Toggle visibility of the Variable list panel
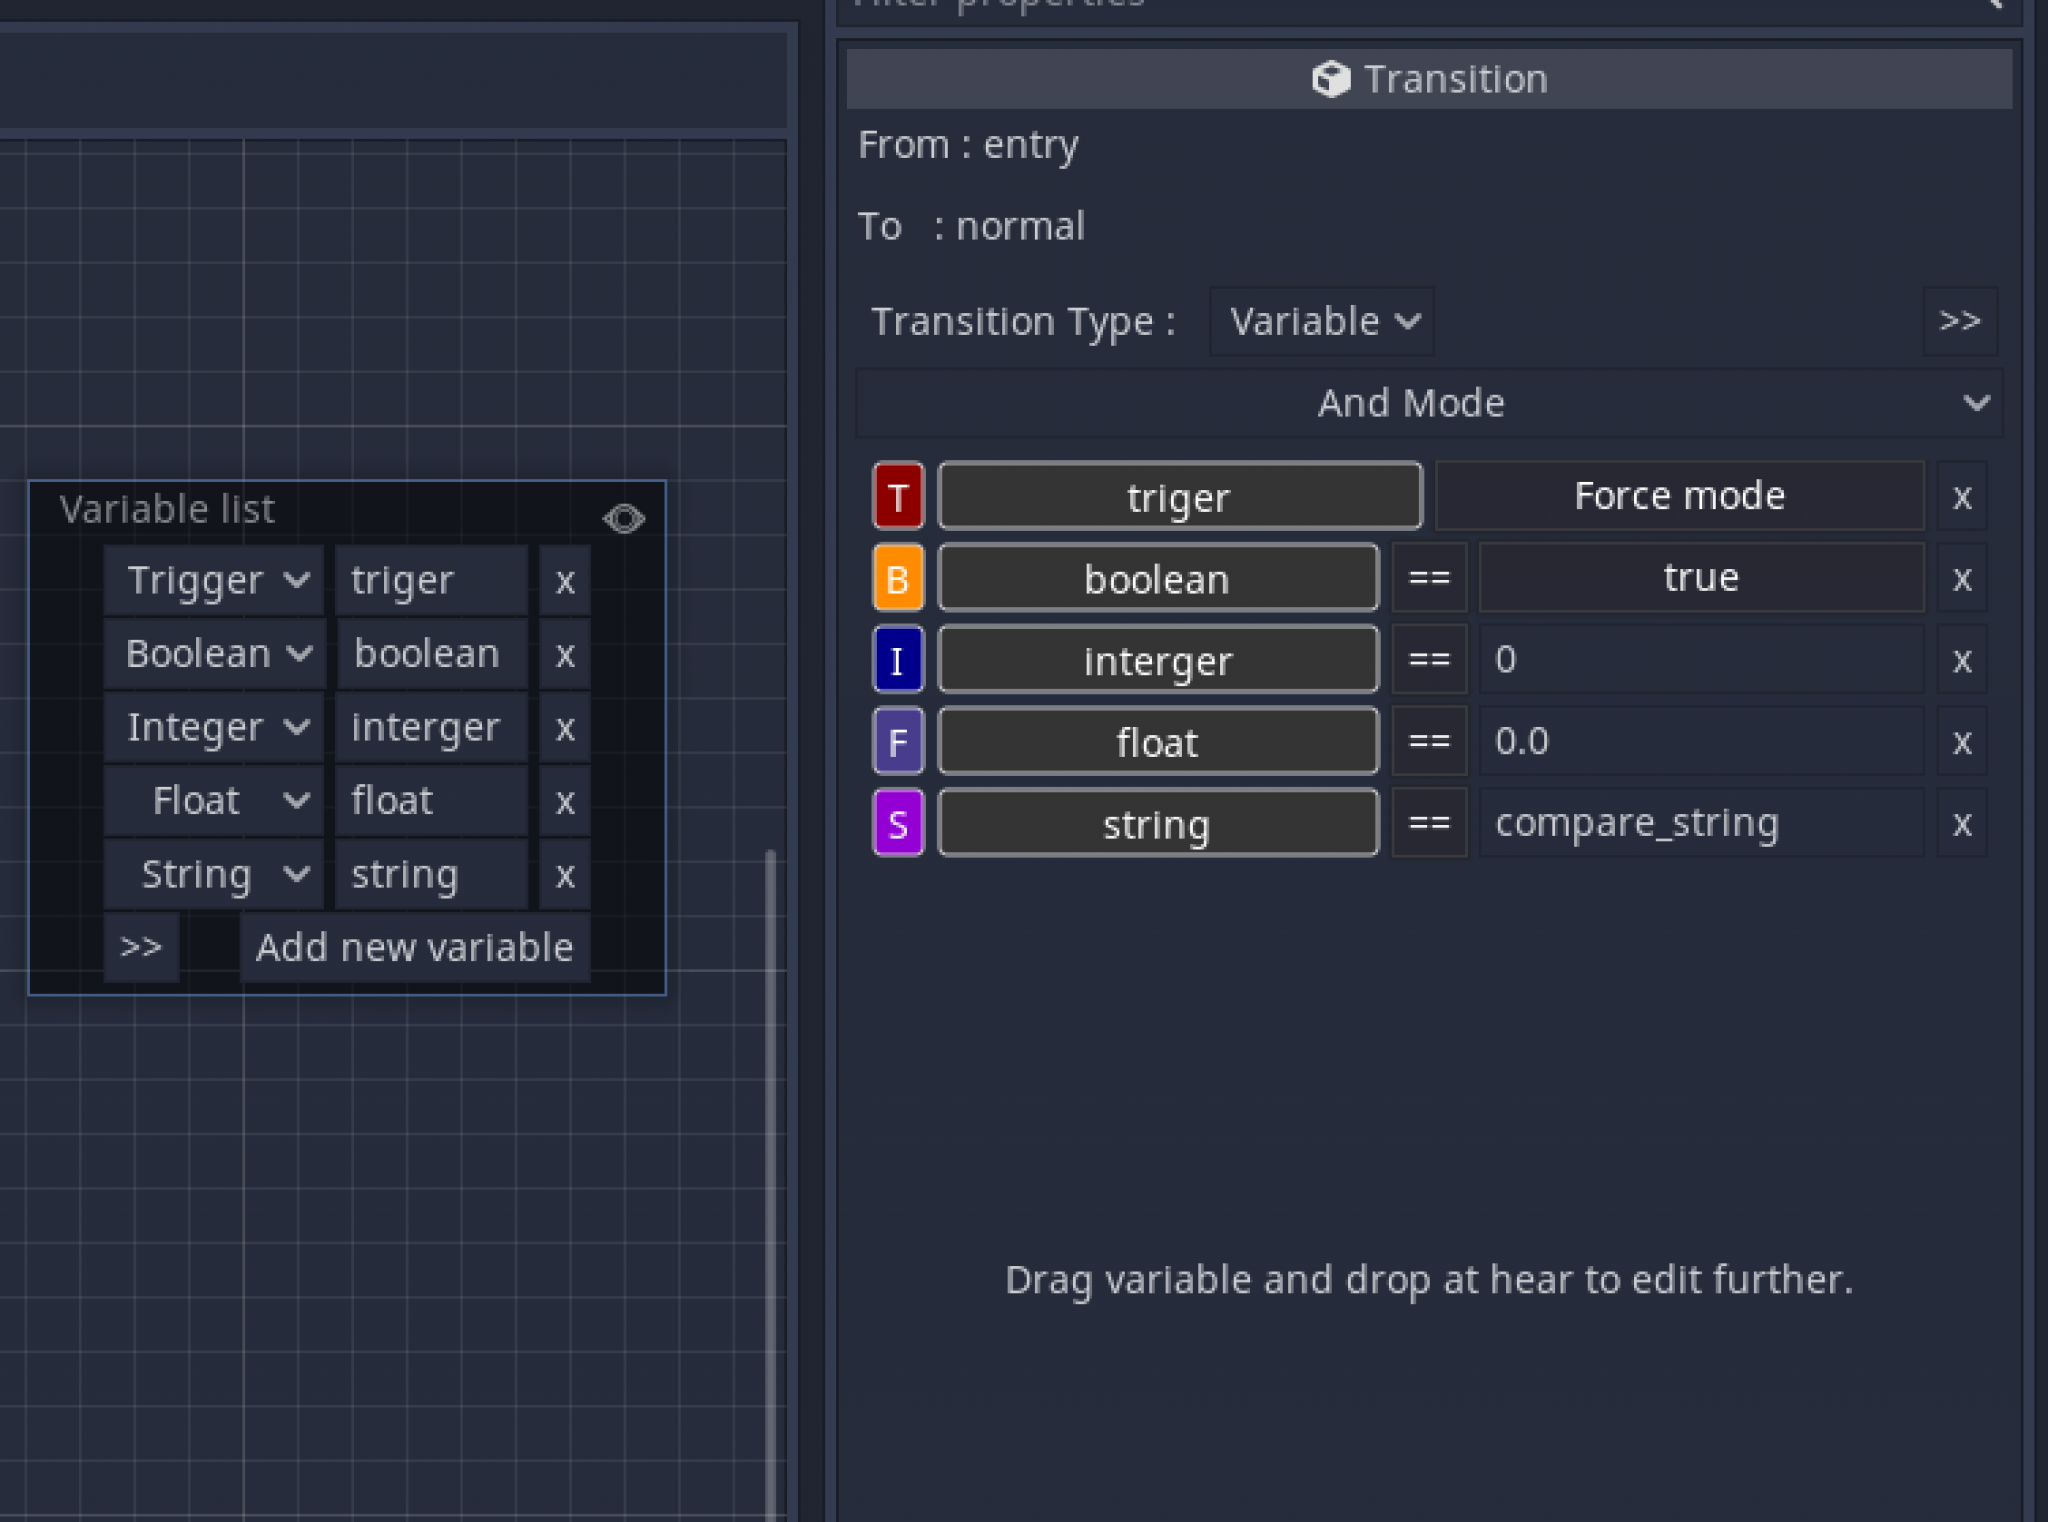Image resolution: width=2048 pixels, height=1522 pixels. (624, 517)
